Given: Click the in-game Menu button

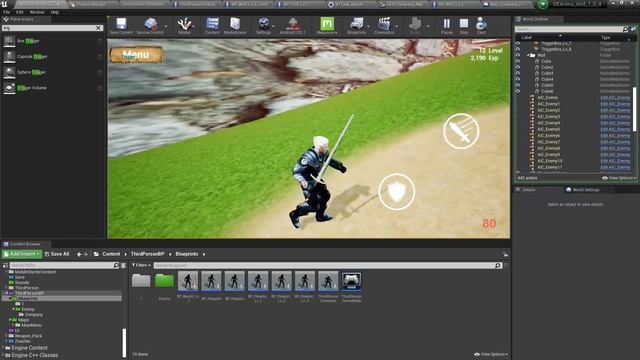Looking at the screenshot, I should click(136, 55).
